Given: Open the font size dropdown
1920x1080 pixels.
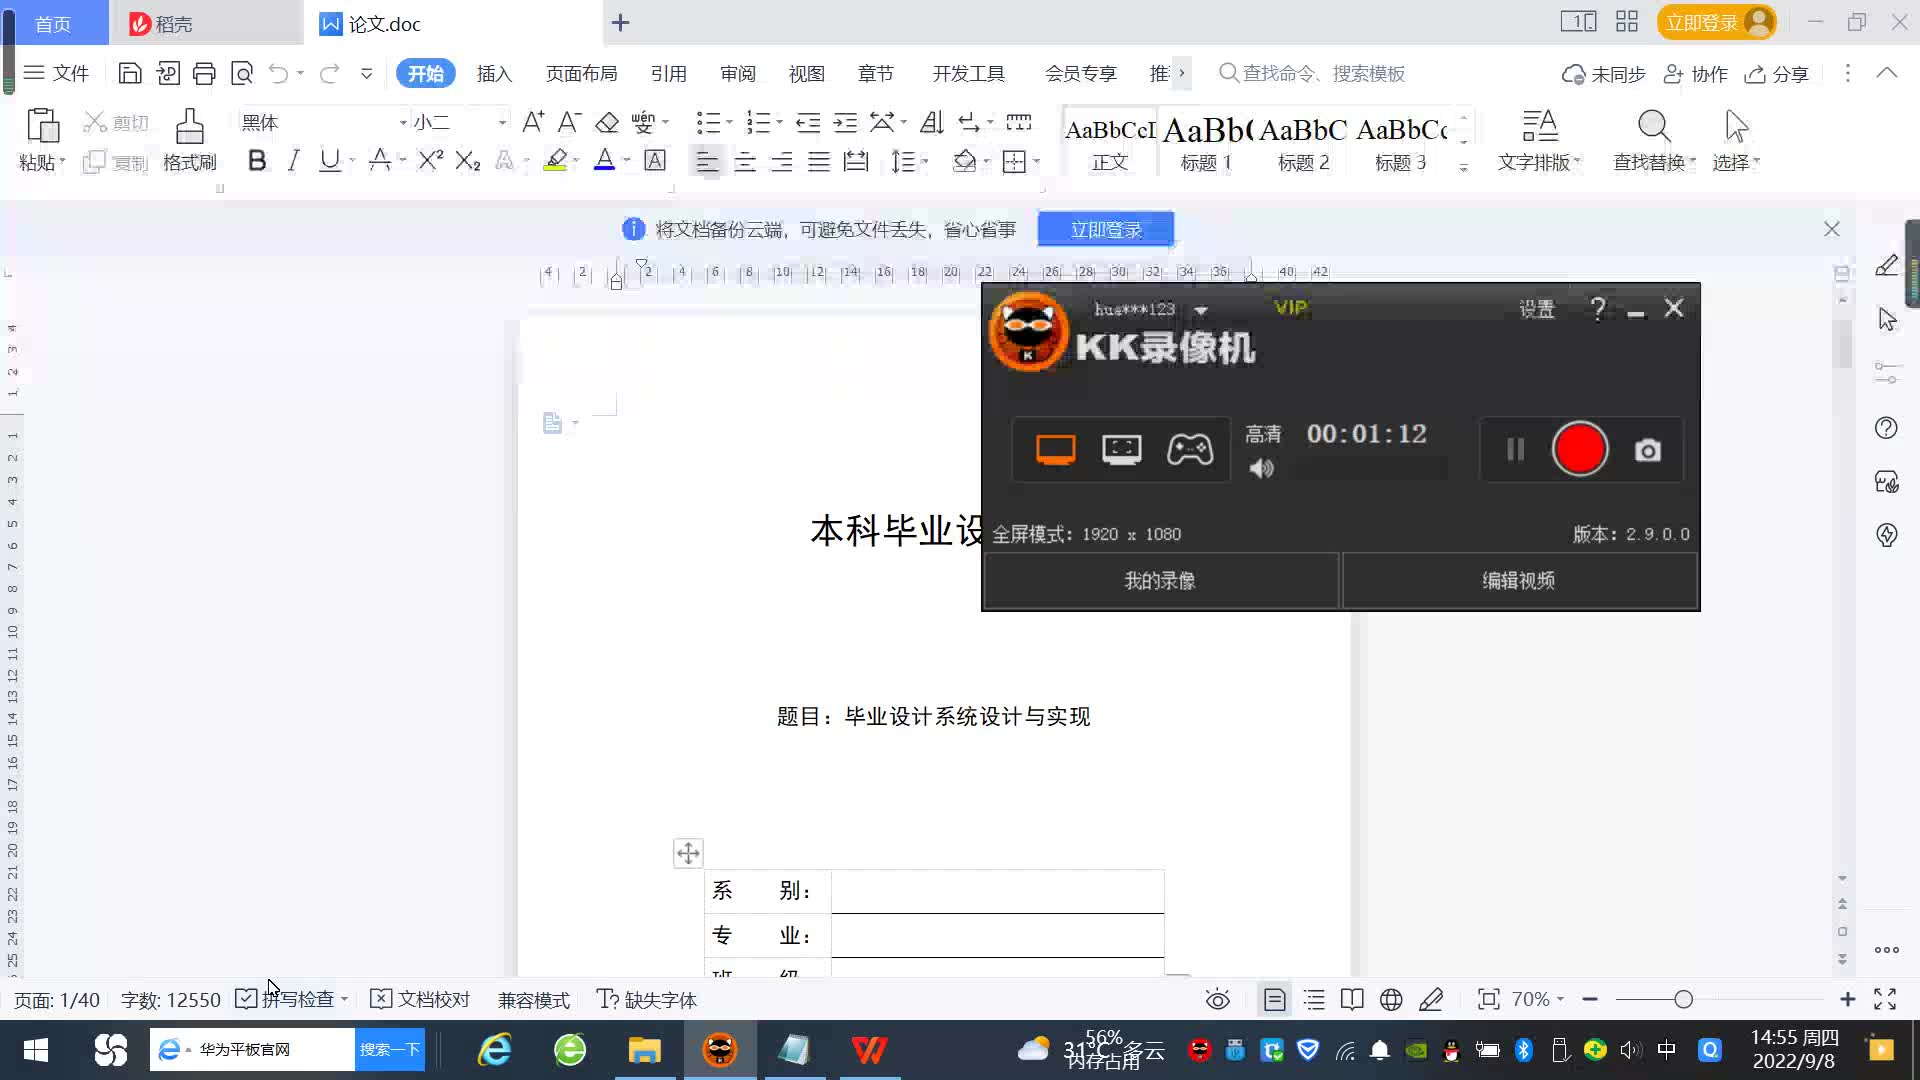Looking at the screenshot, I should (502, 122).
